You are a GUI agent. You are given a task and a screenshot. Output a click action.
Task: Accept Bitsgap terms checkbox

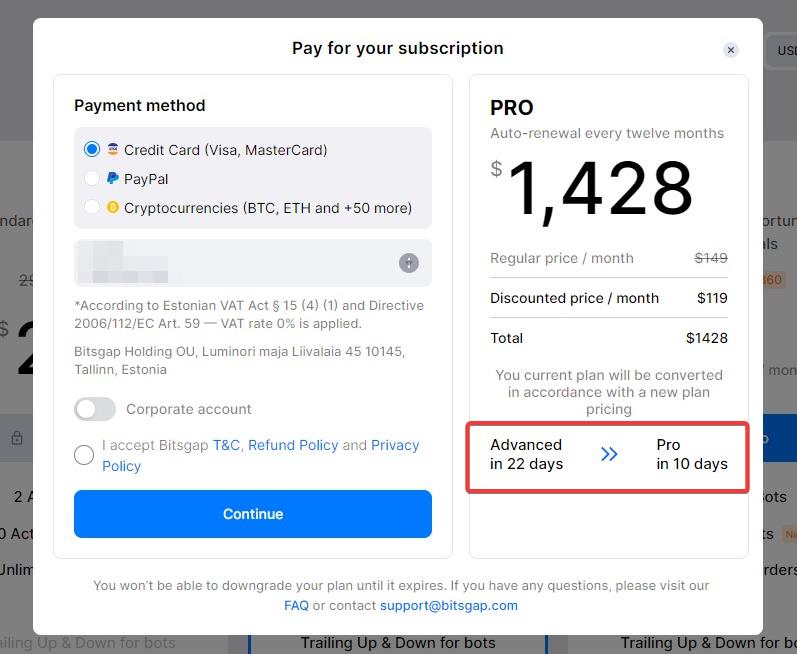pos(84,456)
